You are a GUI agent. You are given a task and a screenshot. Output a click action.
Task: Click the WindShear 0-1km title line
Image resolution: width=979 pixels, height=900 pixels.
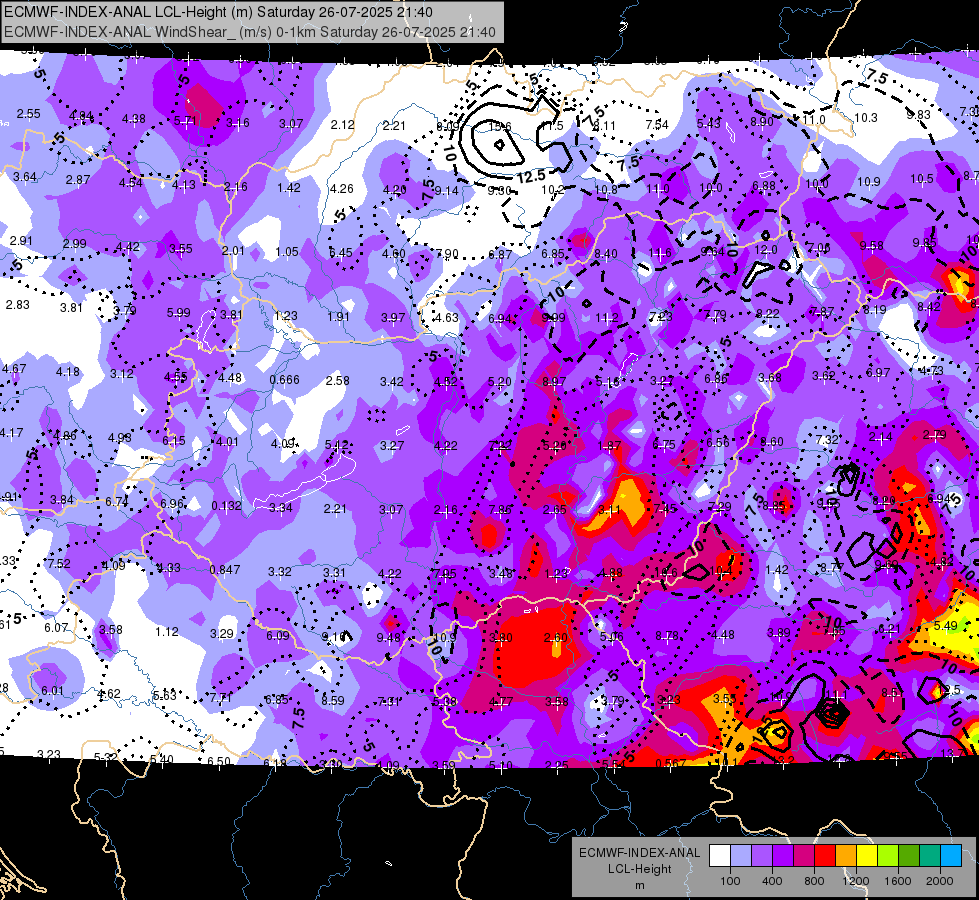click(x=250, y=32)
